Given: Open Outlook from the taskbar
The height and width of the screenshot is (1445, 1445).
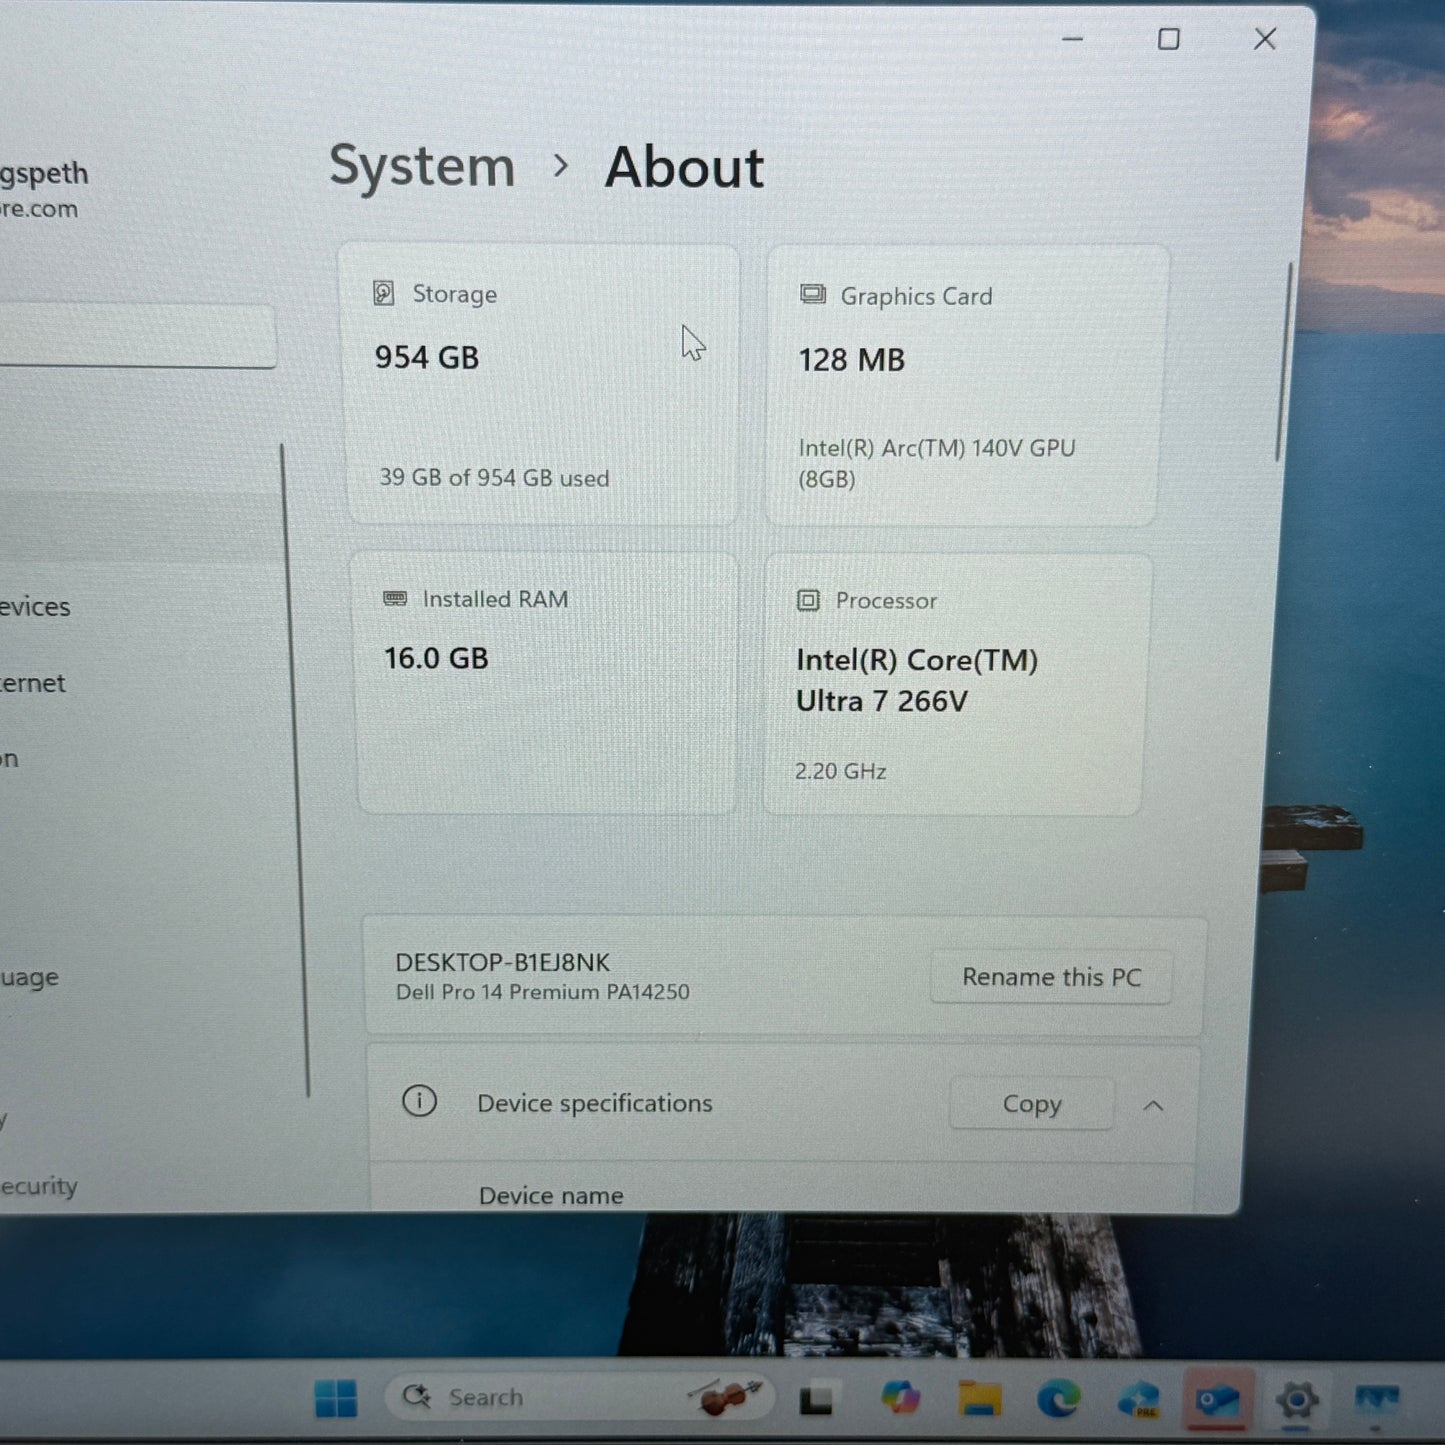Looking at the screenshot, I should click(x=1218, y=1400).
